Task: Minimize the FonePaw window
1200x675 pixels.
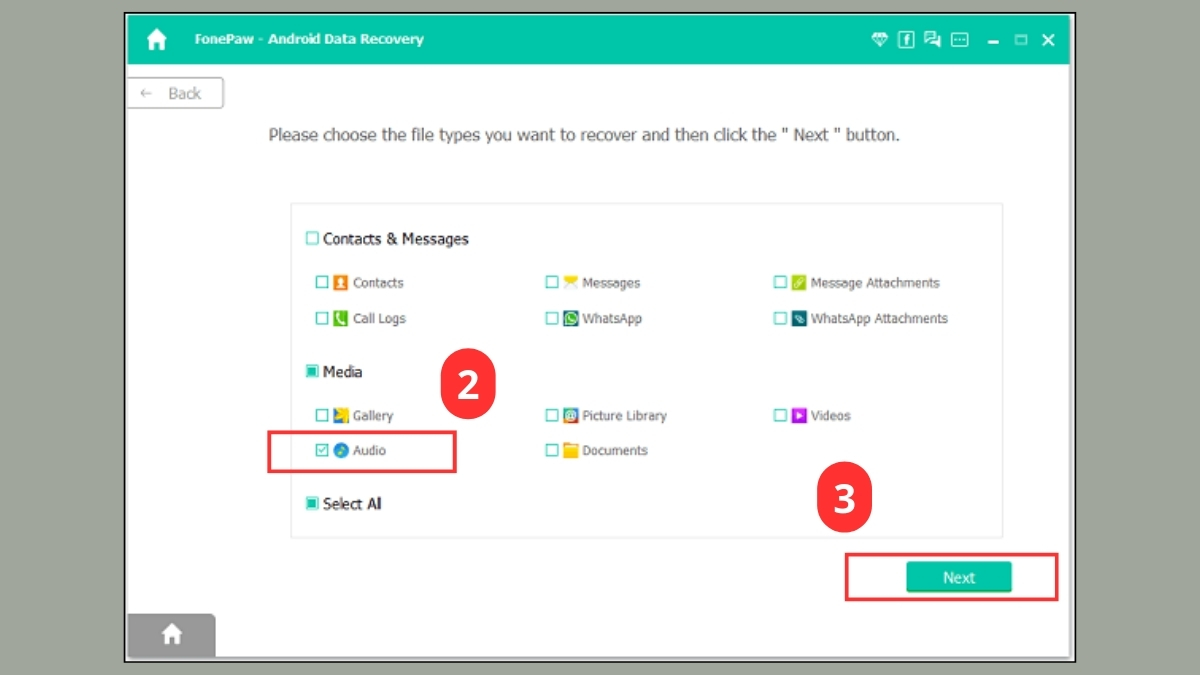Action: [994, 40]
